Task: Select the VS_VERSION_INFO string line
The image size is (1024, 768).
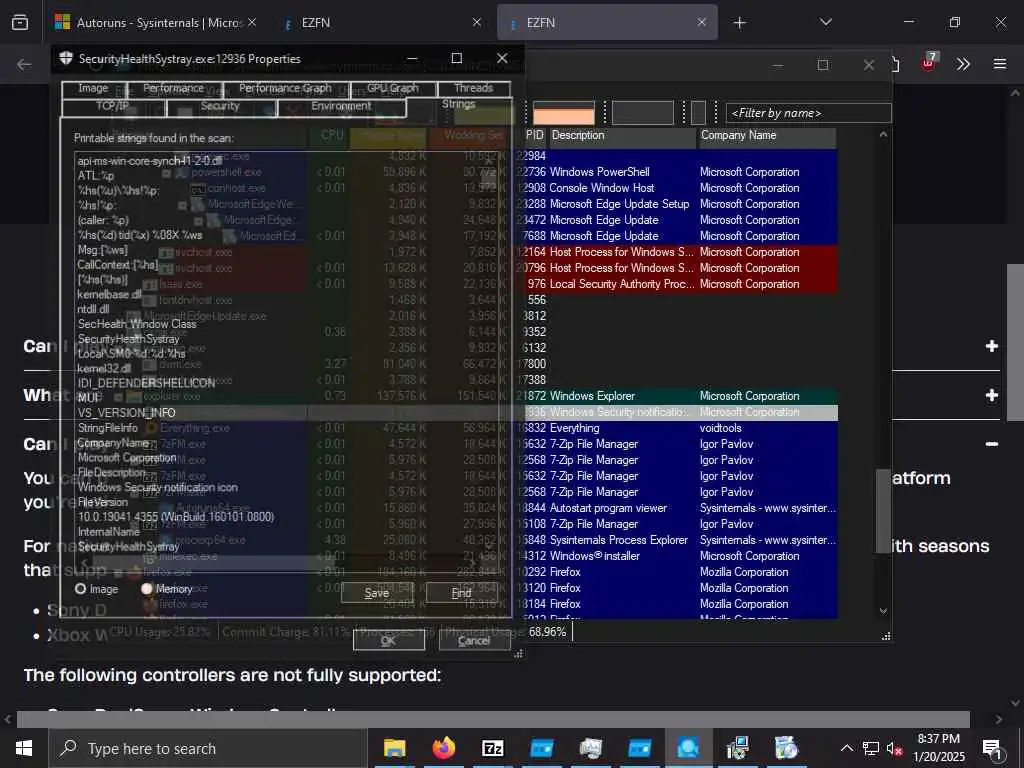Action: [x=126, y=413]
